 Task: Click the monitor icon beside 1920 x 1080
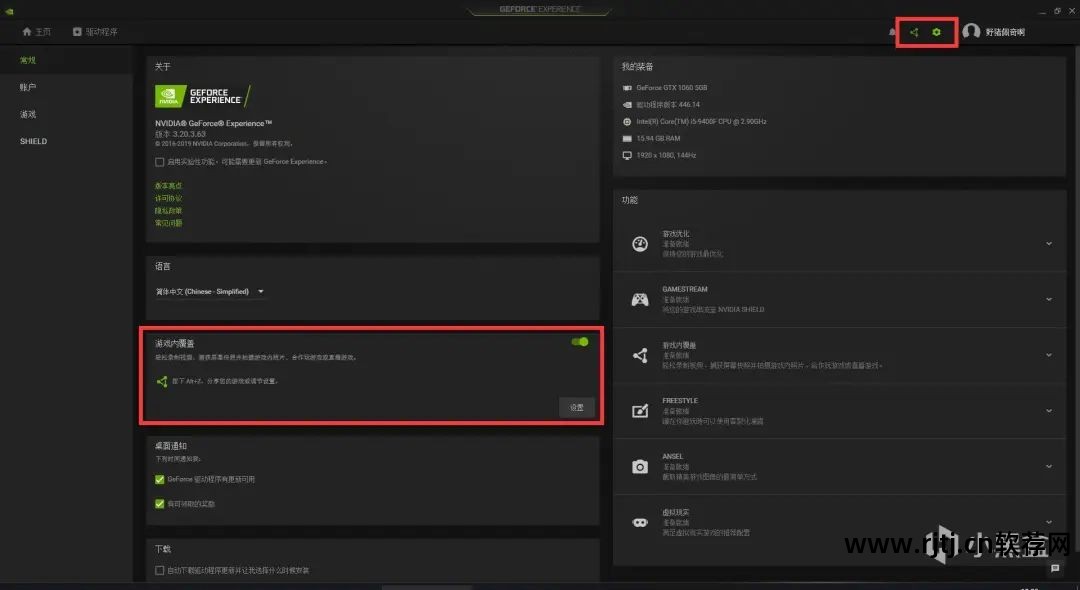pos(627,156)
